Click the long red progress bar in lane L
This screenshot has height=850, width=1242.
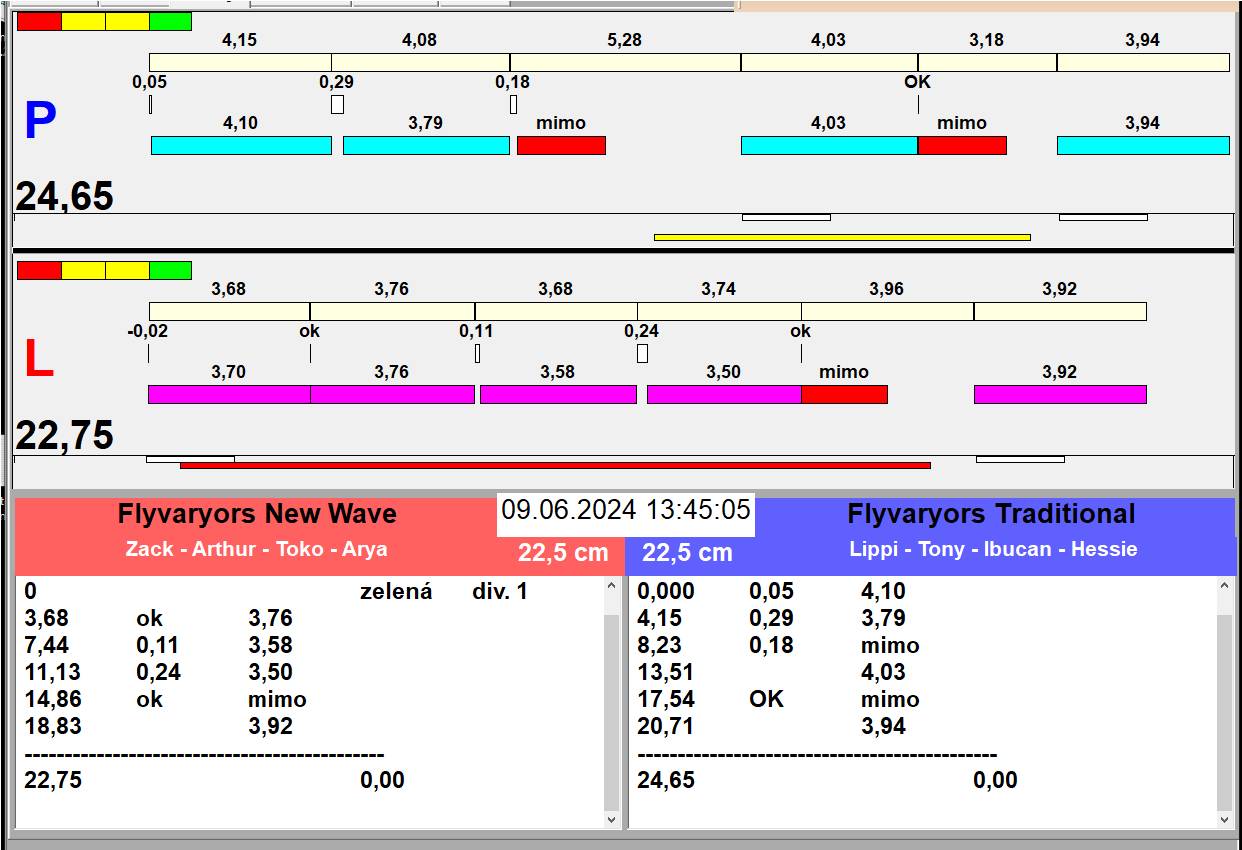coord(555,465)
